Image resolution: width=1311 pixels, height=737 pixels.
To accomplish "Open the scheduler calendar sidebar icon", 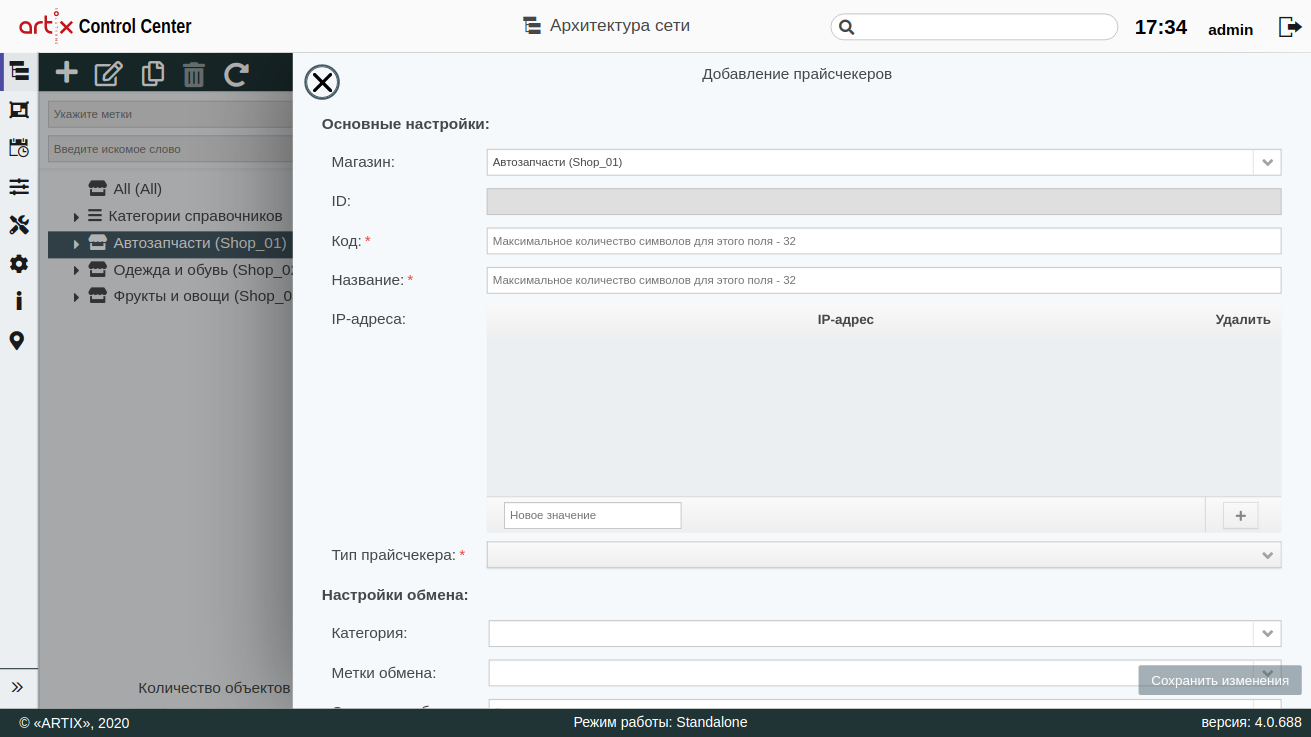I will (19, 148).
